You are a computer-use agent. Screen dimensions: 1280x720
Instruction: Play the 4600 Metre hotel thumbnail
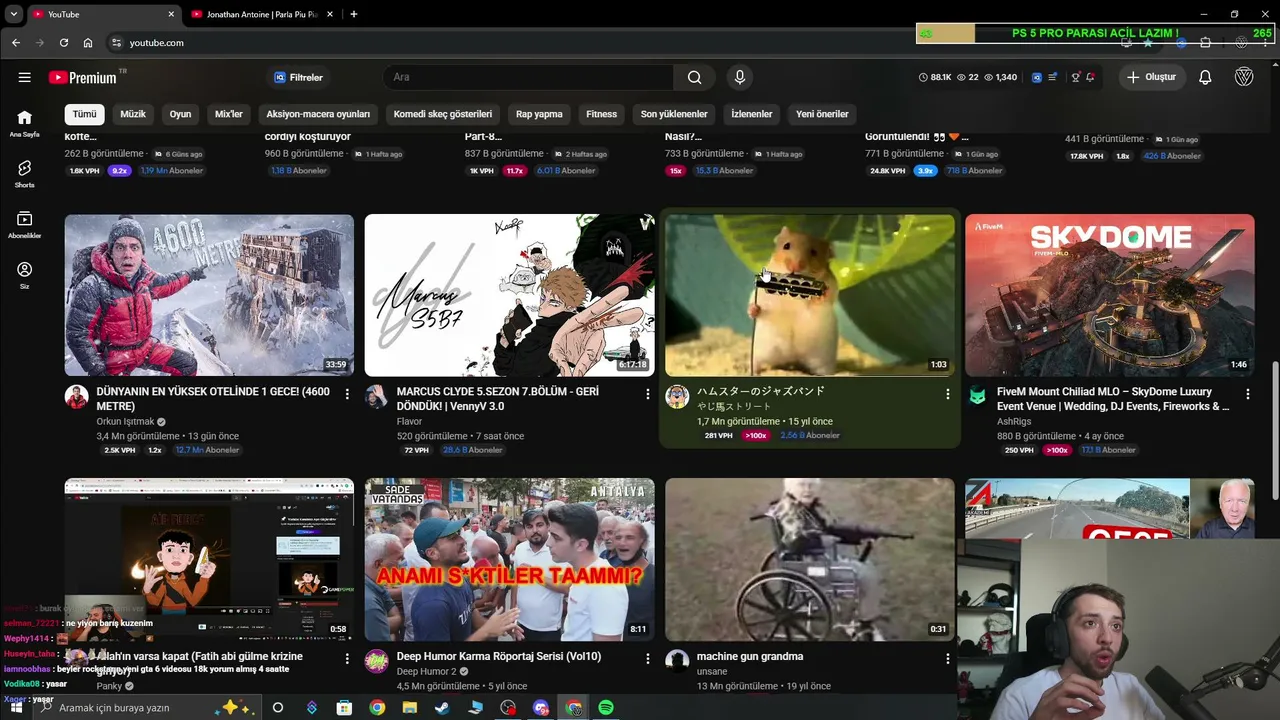tap(209, 295)
